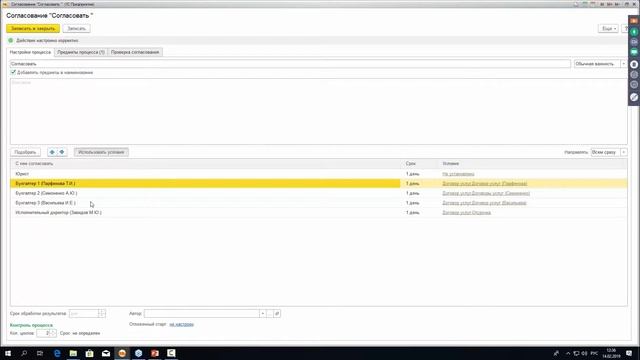Click the orange icon in the side panel
Image resolution: width=640 pixels, height=360 pixels.
[634, 21]
